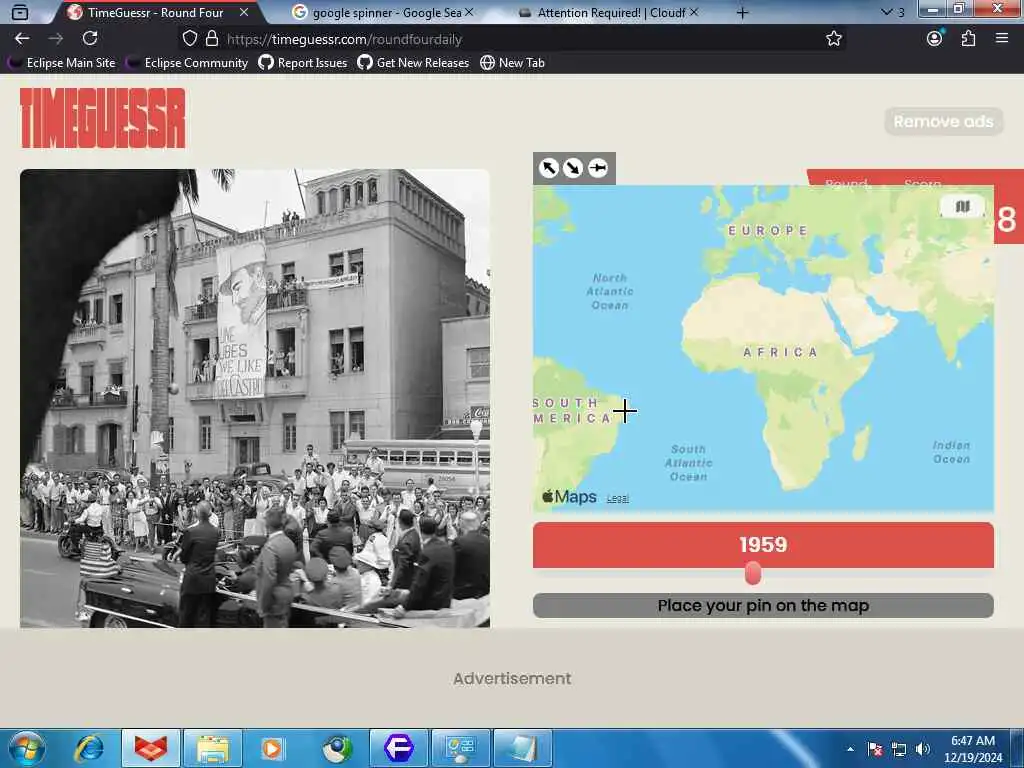Open the notepad taskbar icon
1024x768 pixels.
point(522,748)
